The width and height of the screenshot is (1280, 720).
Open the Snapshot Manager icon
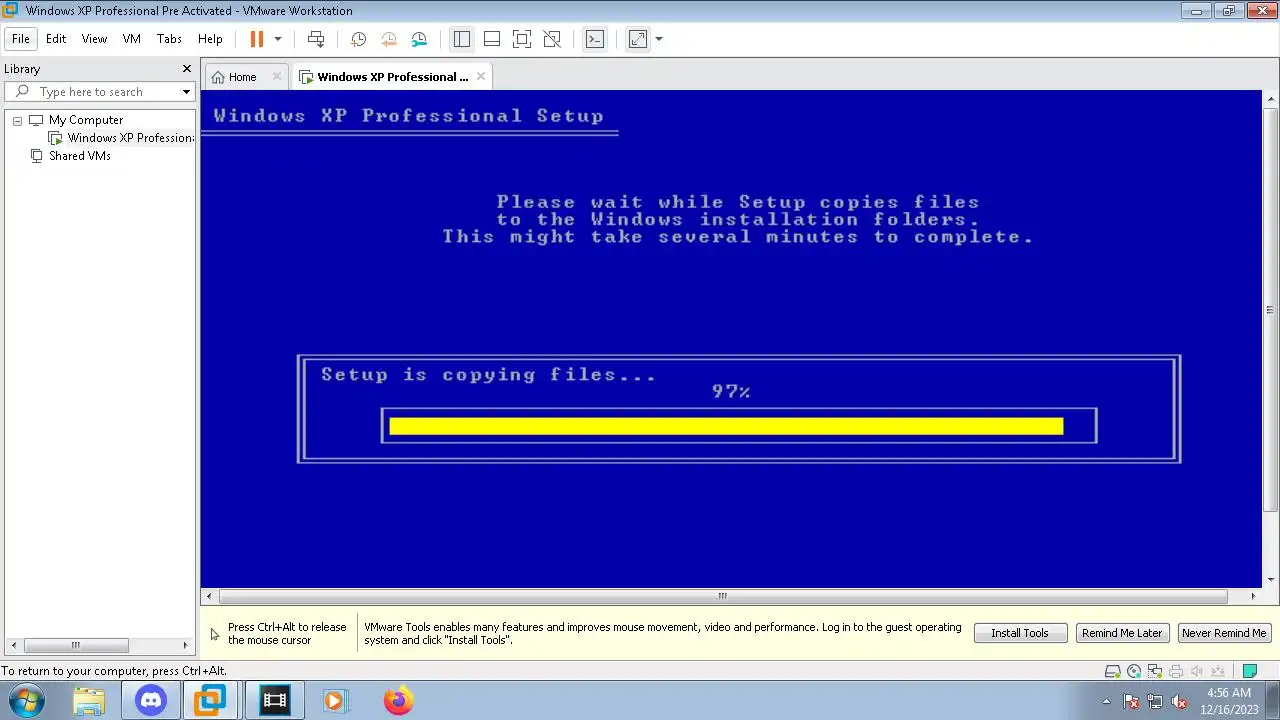point(419,39)
